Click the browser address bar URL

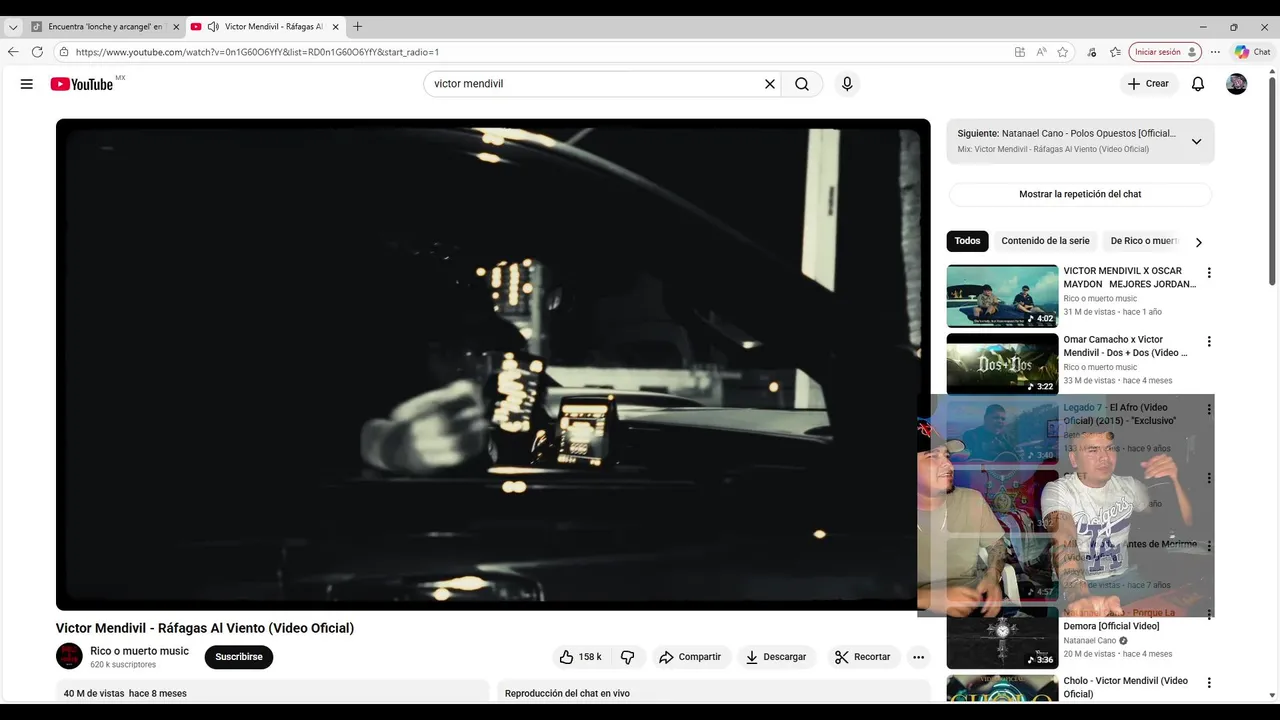click(x=257, y=52)
